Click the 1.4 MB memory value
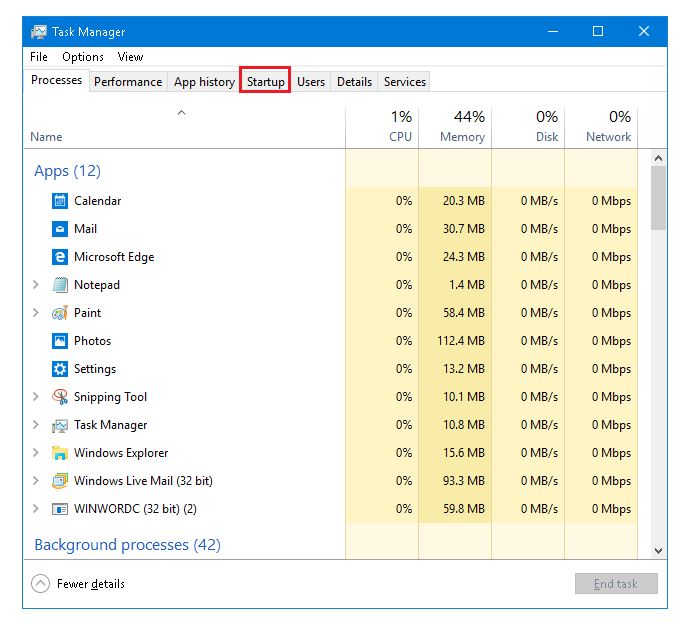Viewport: 682px width, 623px height. [x=467, y=285]
